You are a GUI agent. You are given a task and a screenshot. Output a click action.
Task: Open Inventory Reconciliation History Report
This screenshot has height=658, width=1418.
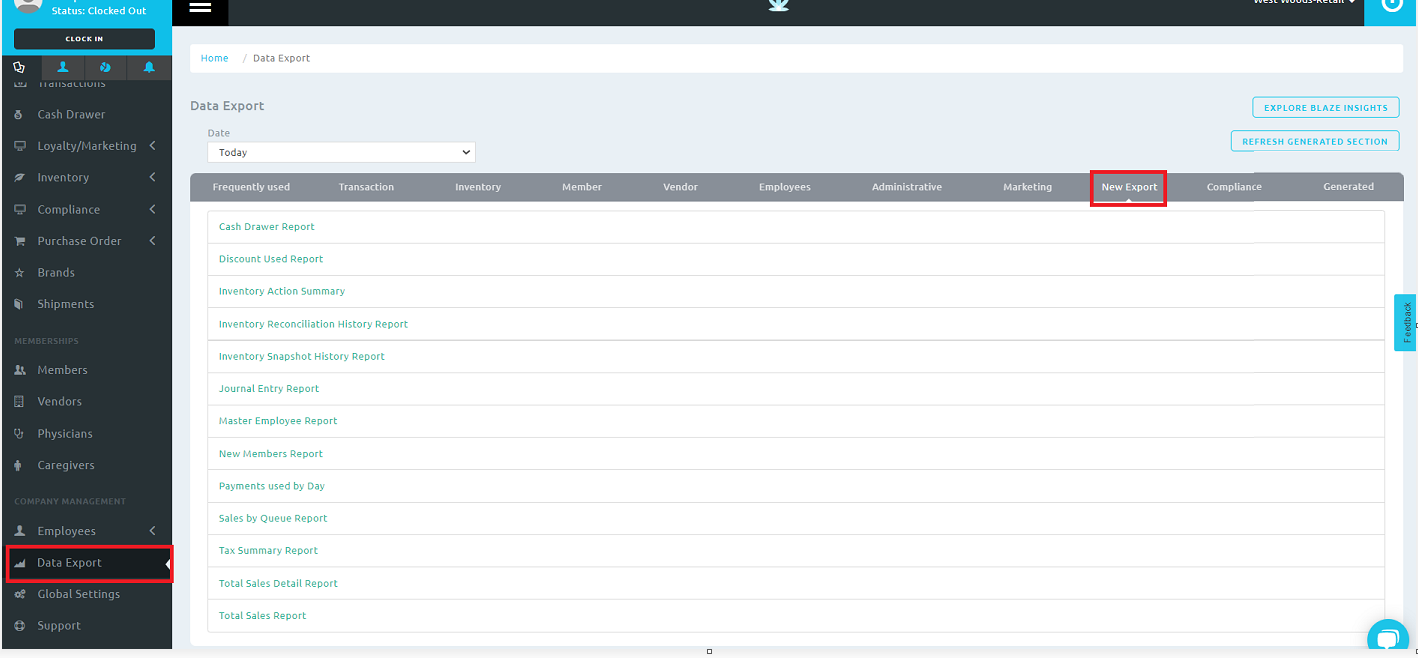pos(314,324)
